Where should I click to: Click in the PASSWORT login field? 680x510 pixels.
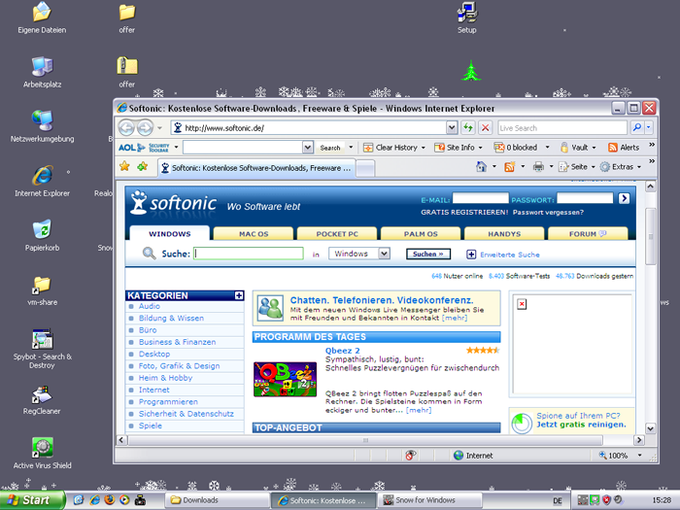tap(585, 199)
